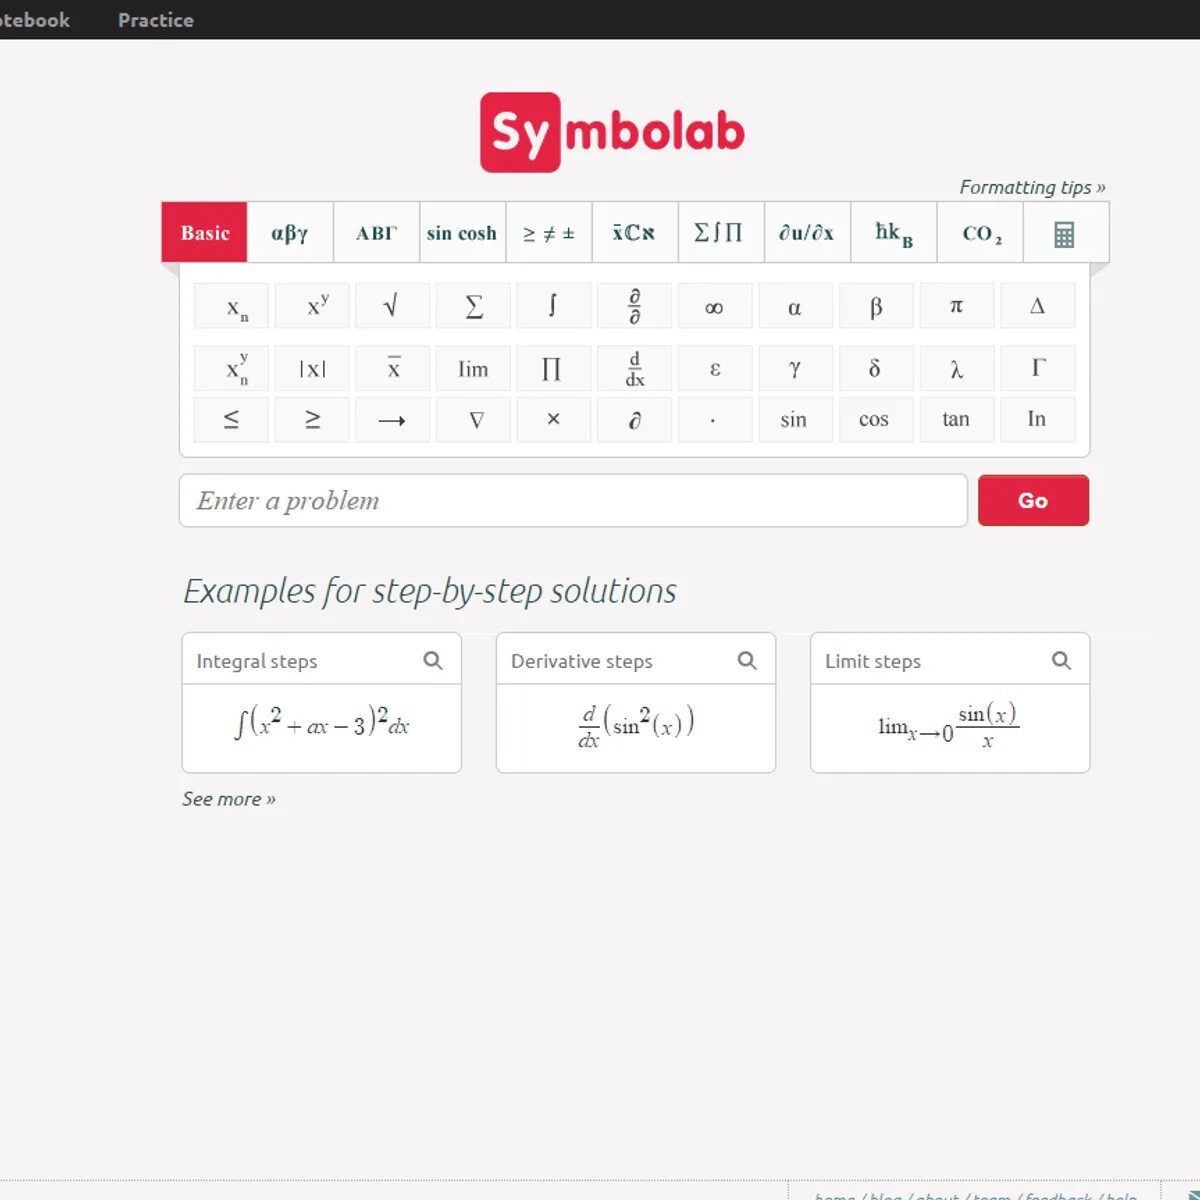This screenshot has width=1200, height=1200.
Task: Open the ∂u/∂x derivatives tab
Action: [806, 233]
